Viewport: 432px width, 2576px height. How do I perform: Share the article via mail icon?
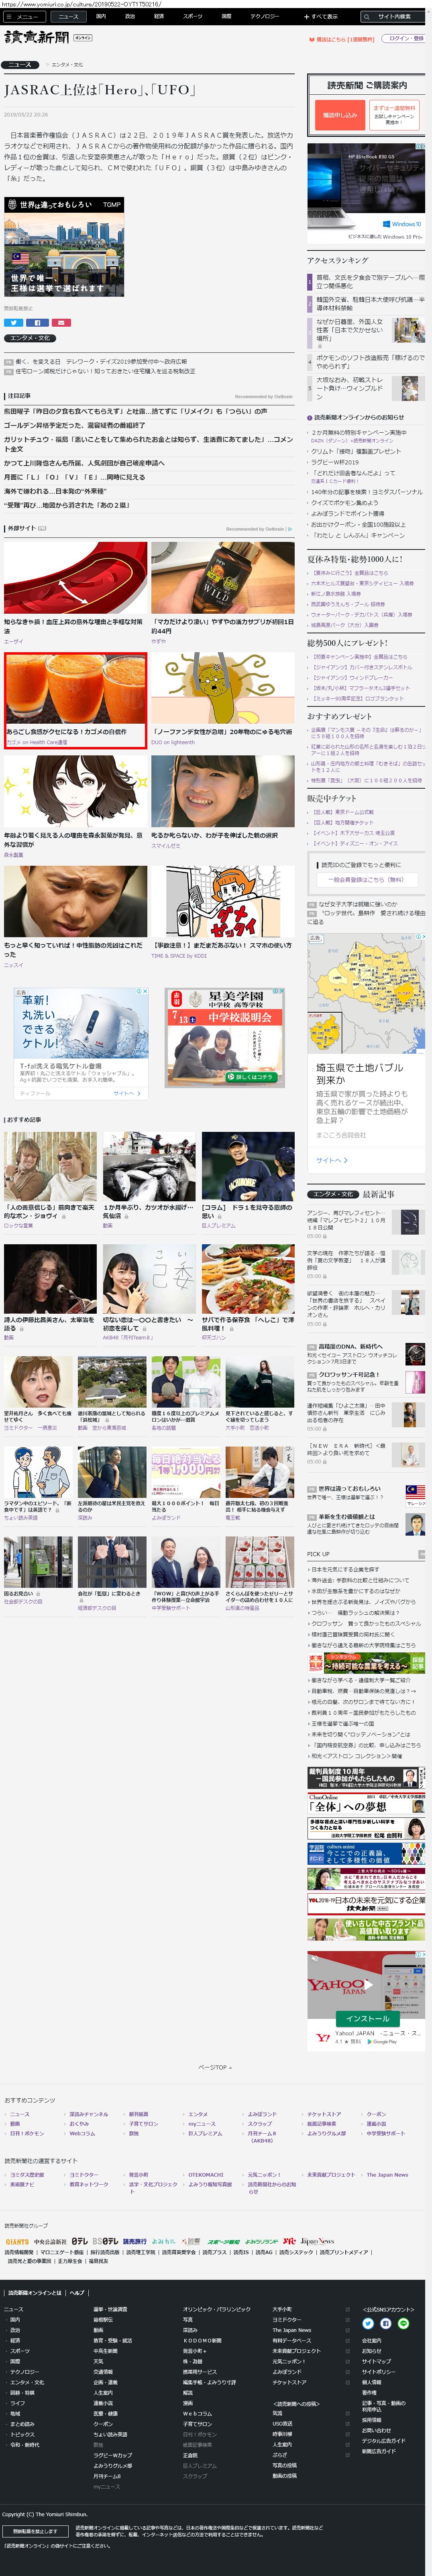61,323
